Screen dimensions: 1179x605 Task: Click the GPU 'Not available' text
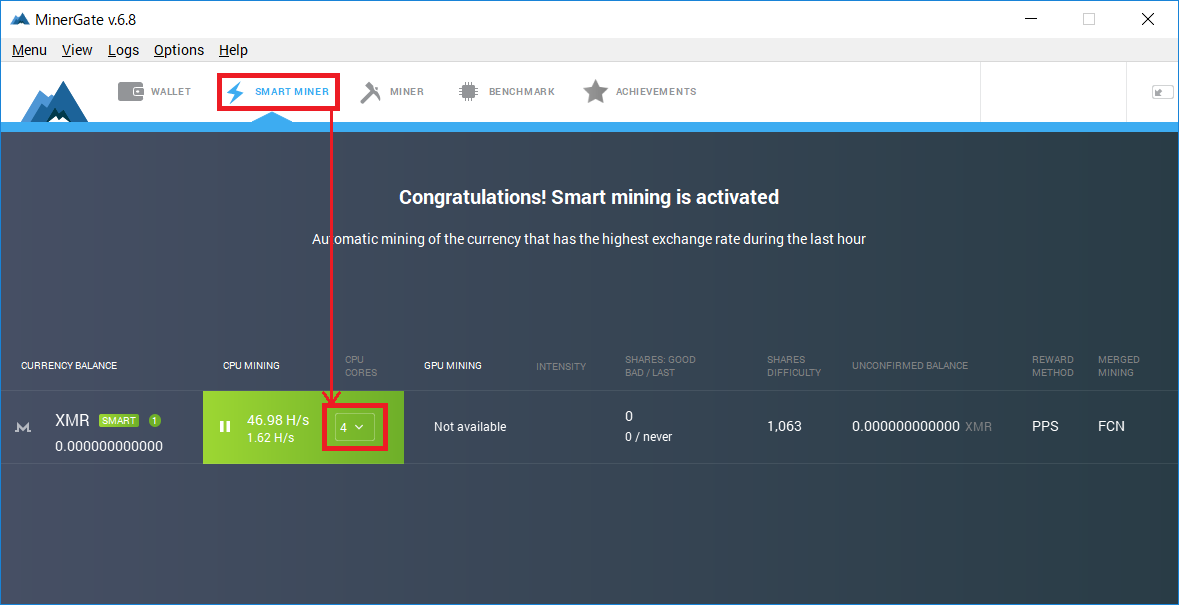470,427
